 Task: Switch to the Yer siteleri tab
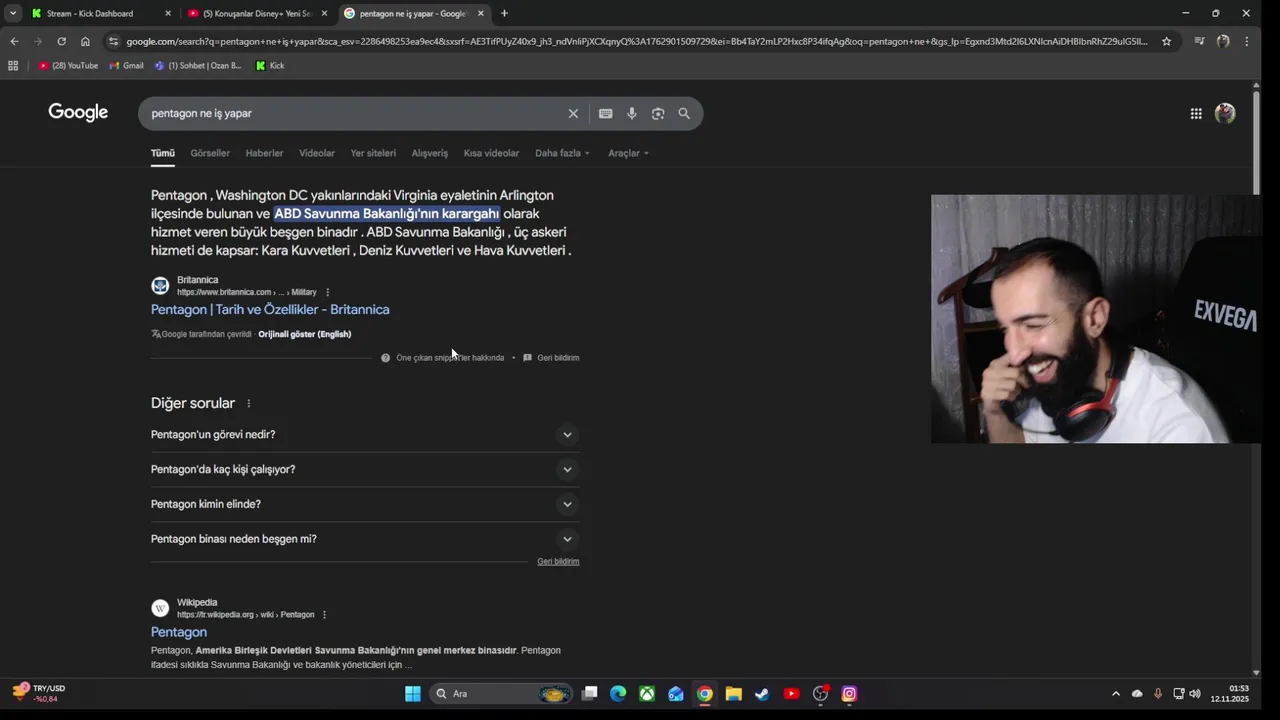[373, 153]
